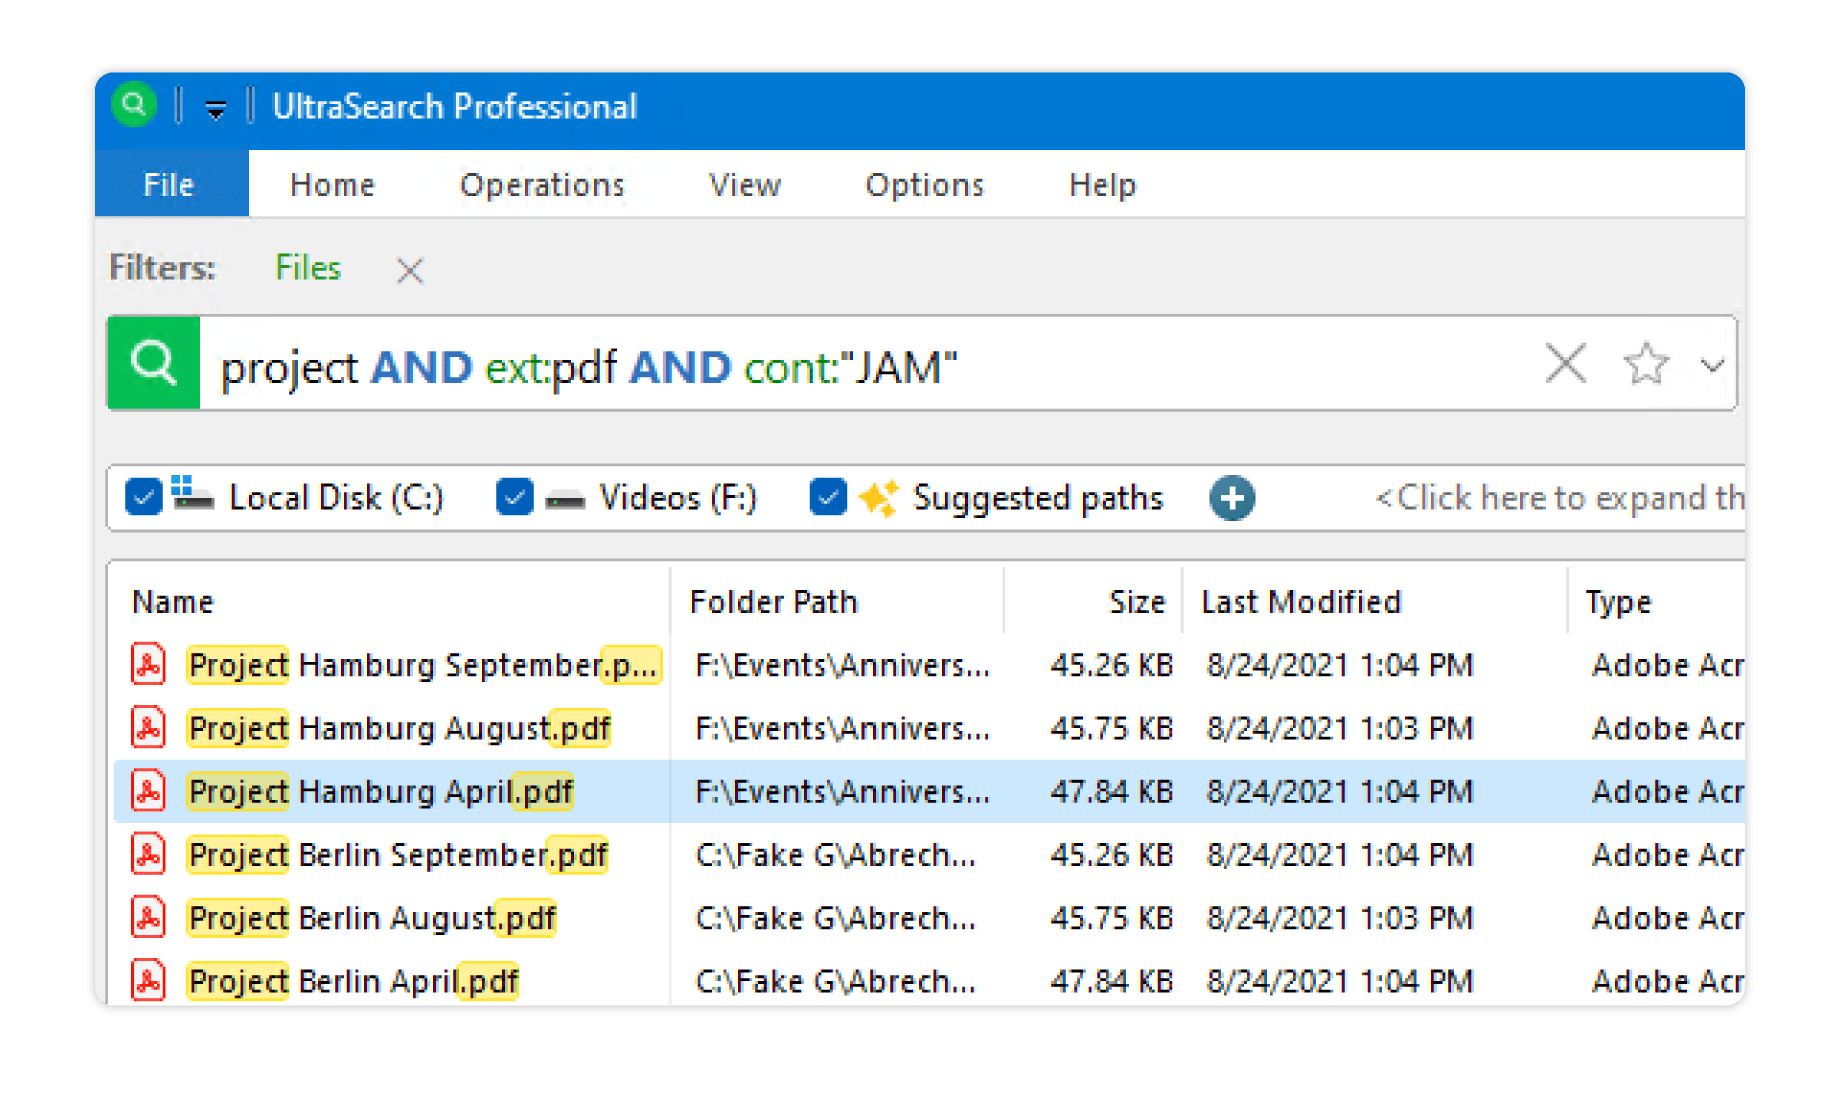Sort results by Last Modified column
This screenshot has height=1104, width=1839.
1301,602
